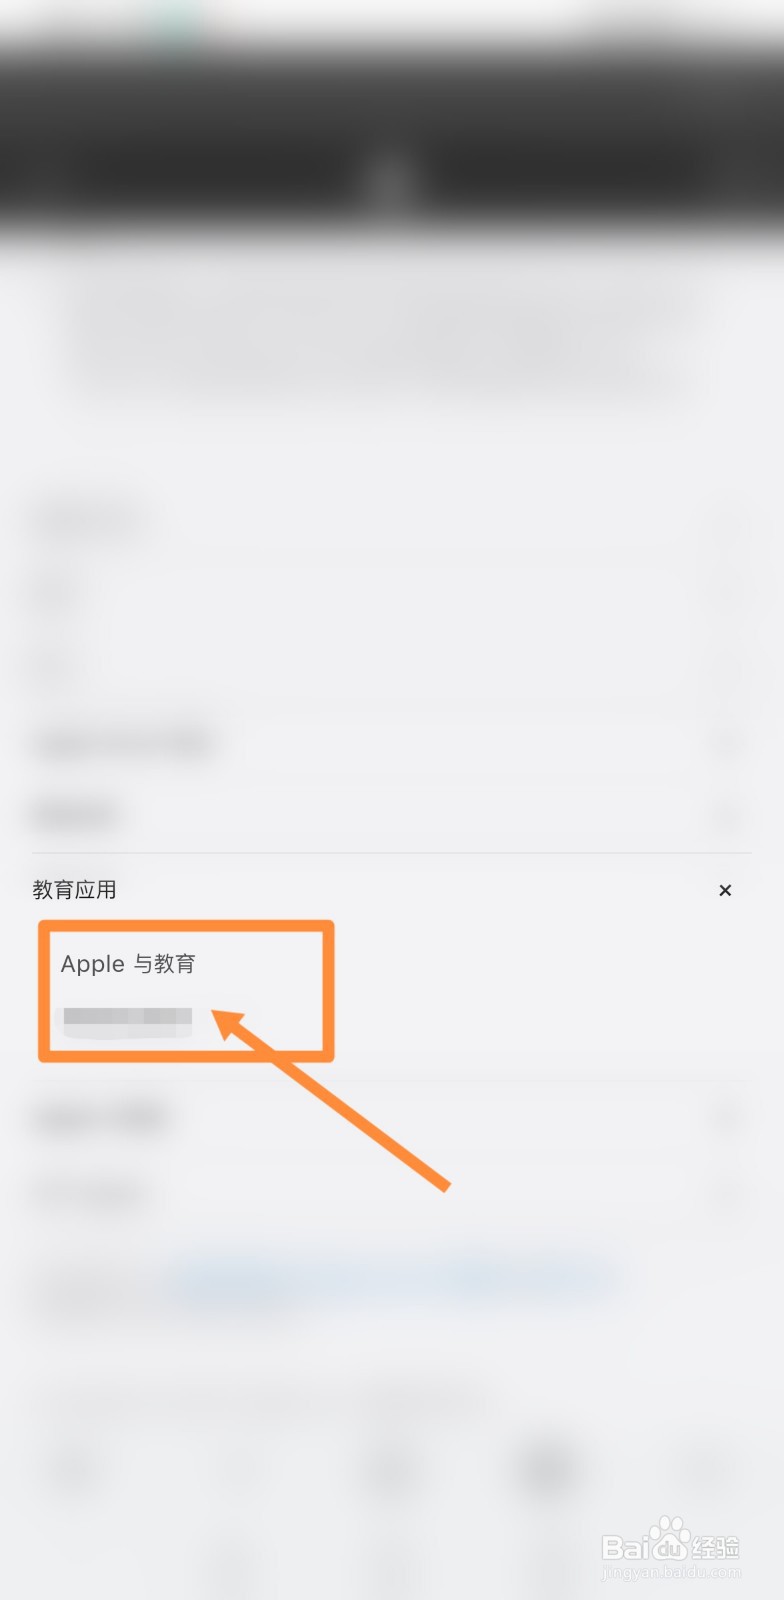Expand the blurred section directly below 教育应用 links
Screen dimensions: 784x1600
(392, 1118)
